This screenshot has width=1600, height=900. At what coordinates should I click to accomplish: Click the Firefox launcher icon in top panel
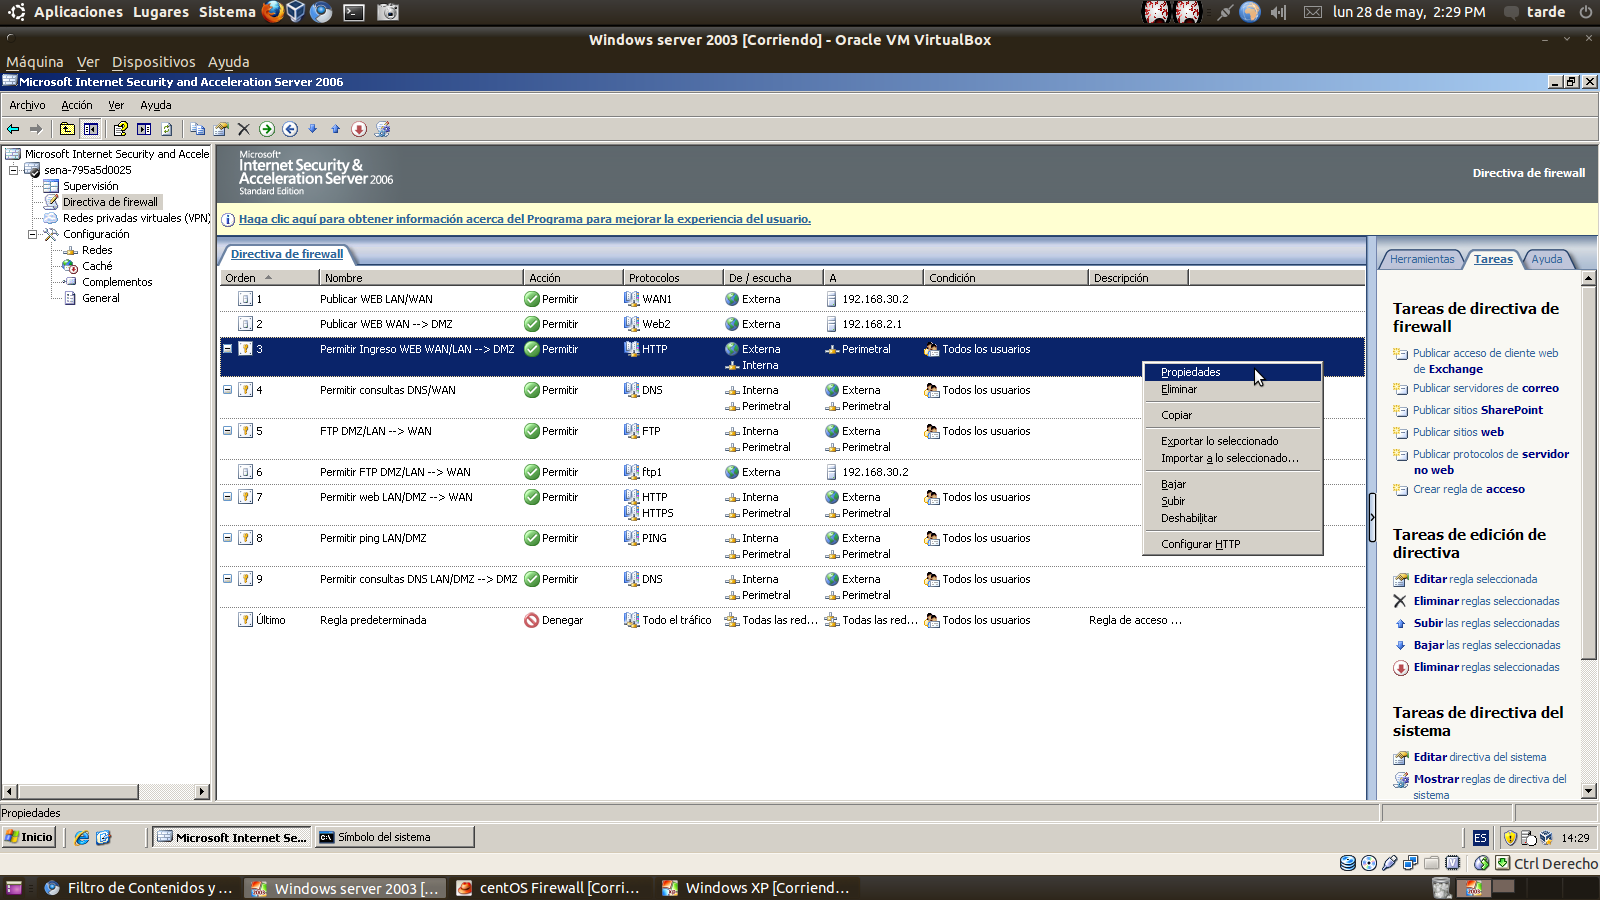pyautogui.click(x=272, y=12)
